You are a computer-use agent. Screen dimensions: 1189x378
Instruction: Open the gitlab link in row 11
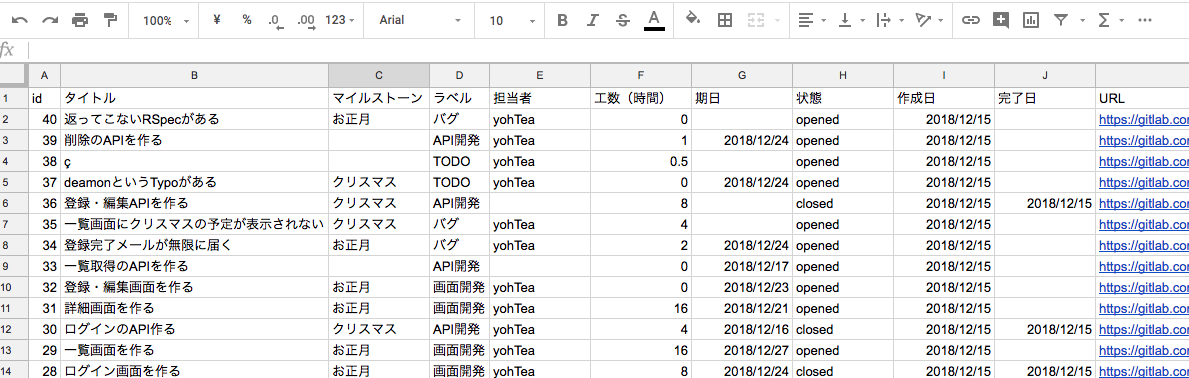(1144, 308)
